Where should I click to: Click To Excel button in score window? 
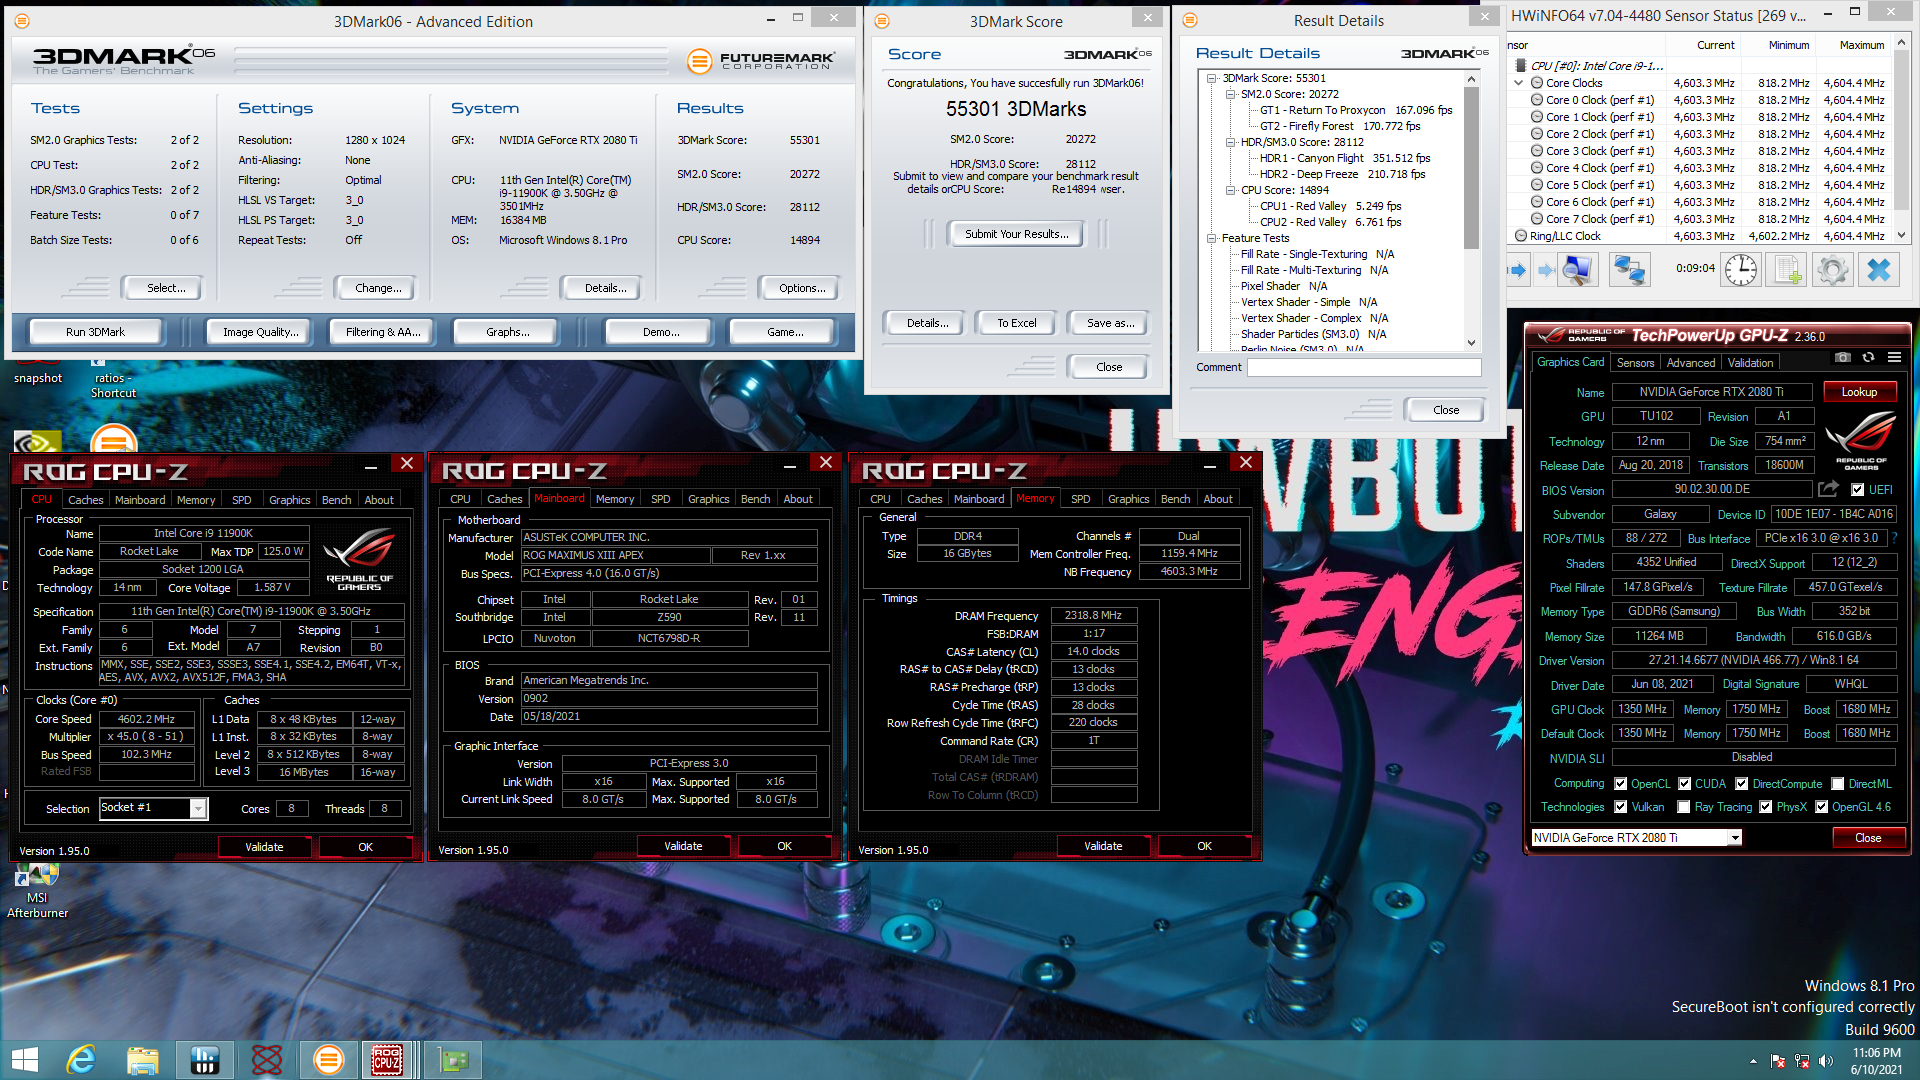pyautogui.click(x=1016, y=323)
